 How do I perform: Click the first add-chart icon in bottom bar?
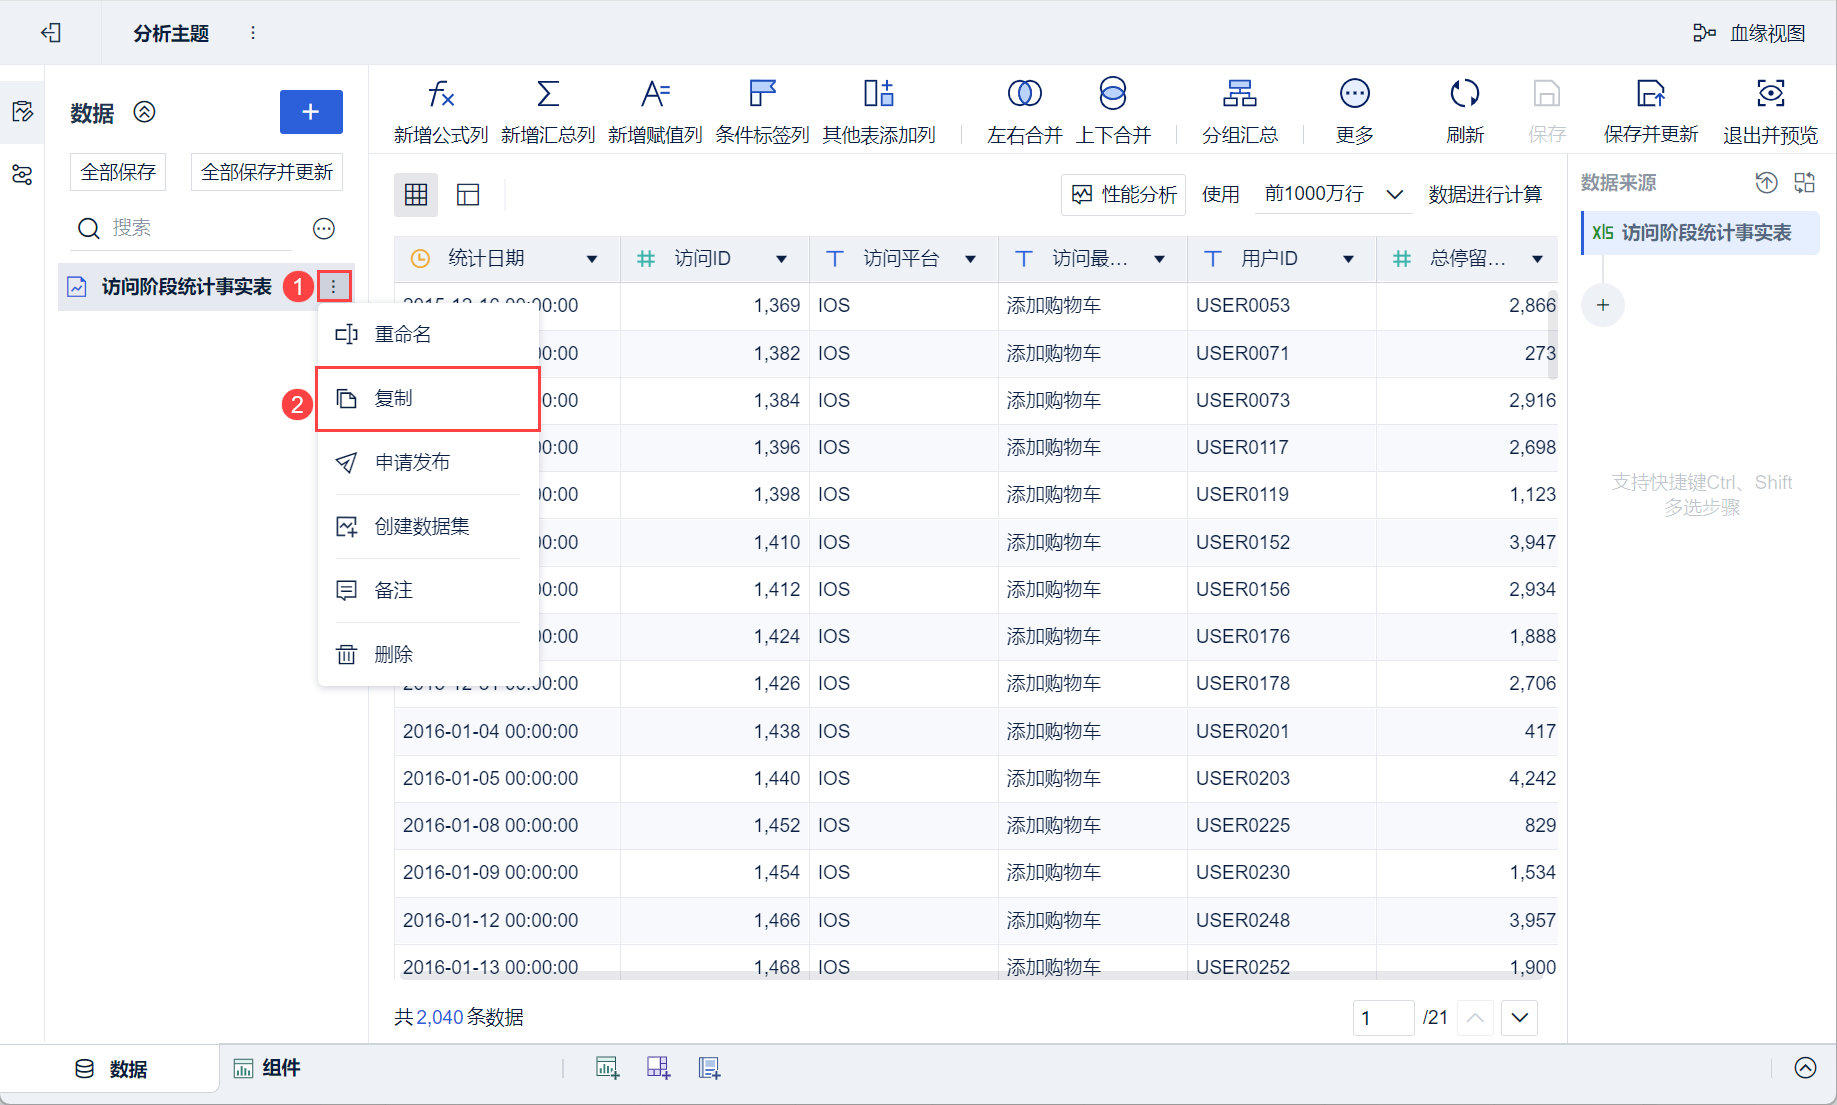click(608, 1068)
